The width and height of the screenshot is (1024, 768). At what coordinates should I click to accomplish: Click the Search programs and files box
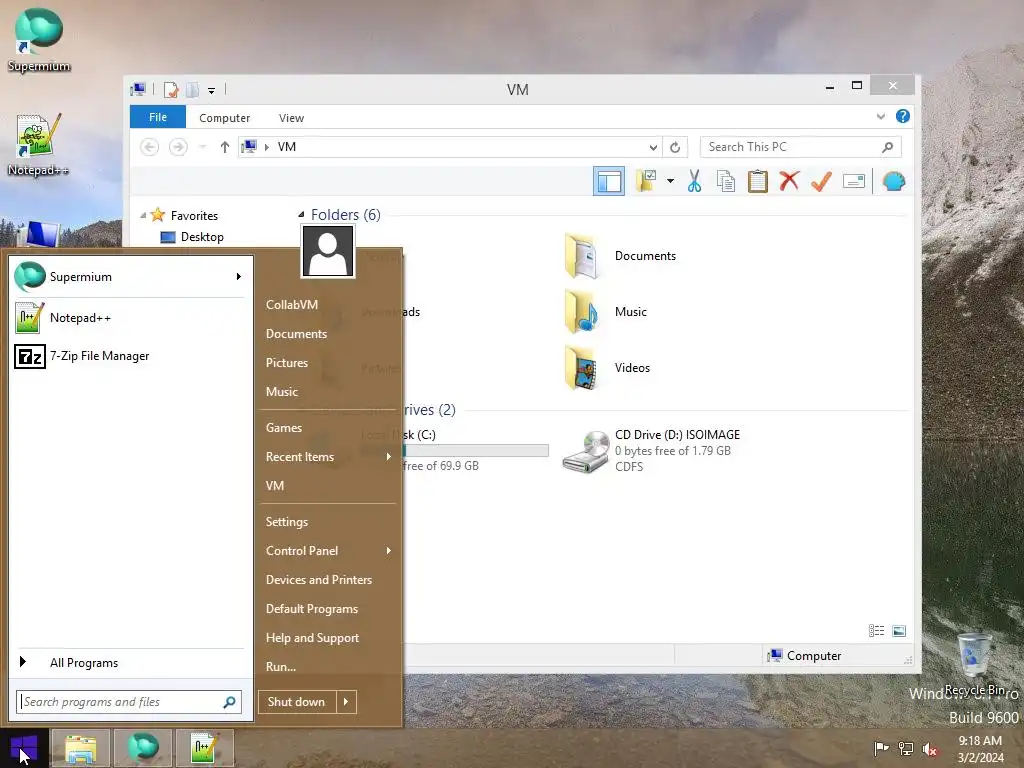129,702
